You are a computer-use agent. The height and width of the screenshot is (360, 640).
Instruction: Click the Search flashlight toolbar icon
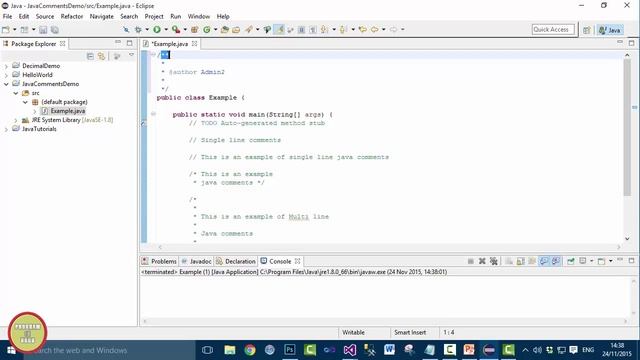click(248, 30)
